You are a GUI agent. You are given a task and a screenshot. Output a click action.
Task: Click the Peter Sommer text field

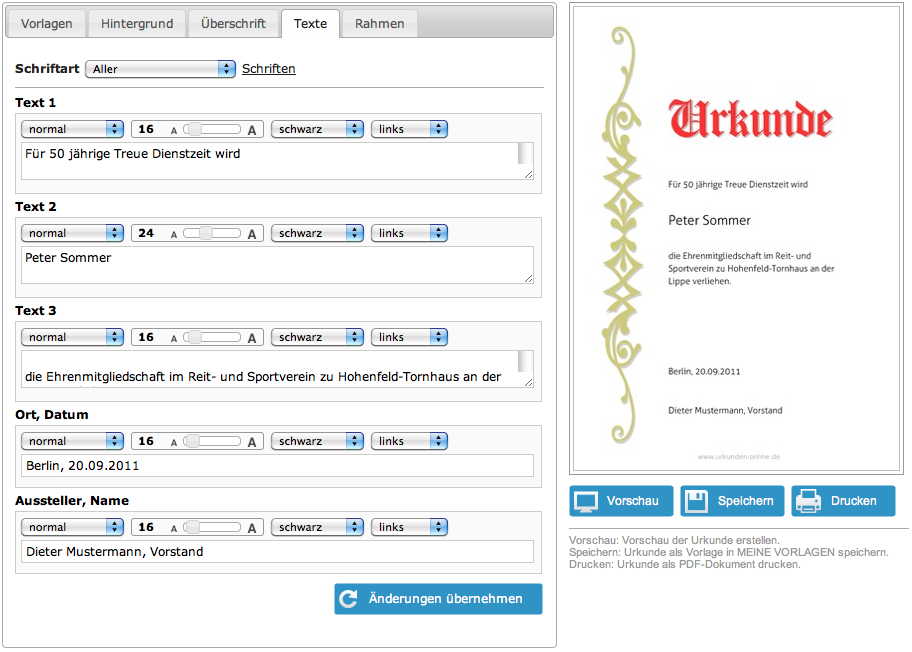pos(277,265)
